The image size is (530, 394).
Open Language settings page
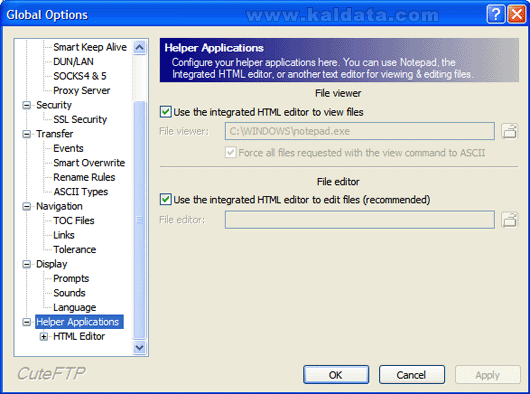75,307
